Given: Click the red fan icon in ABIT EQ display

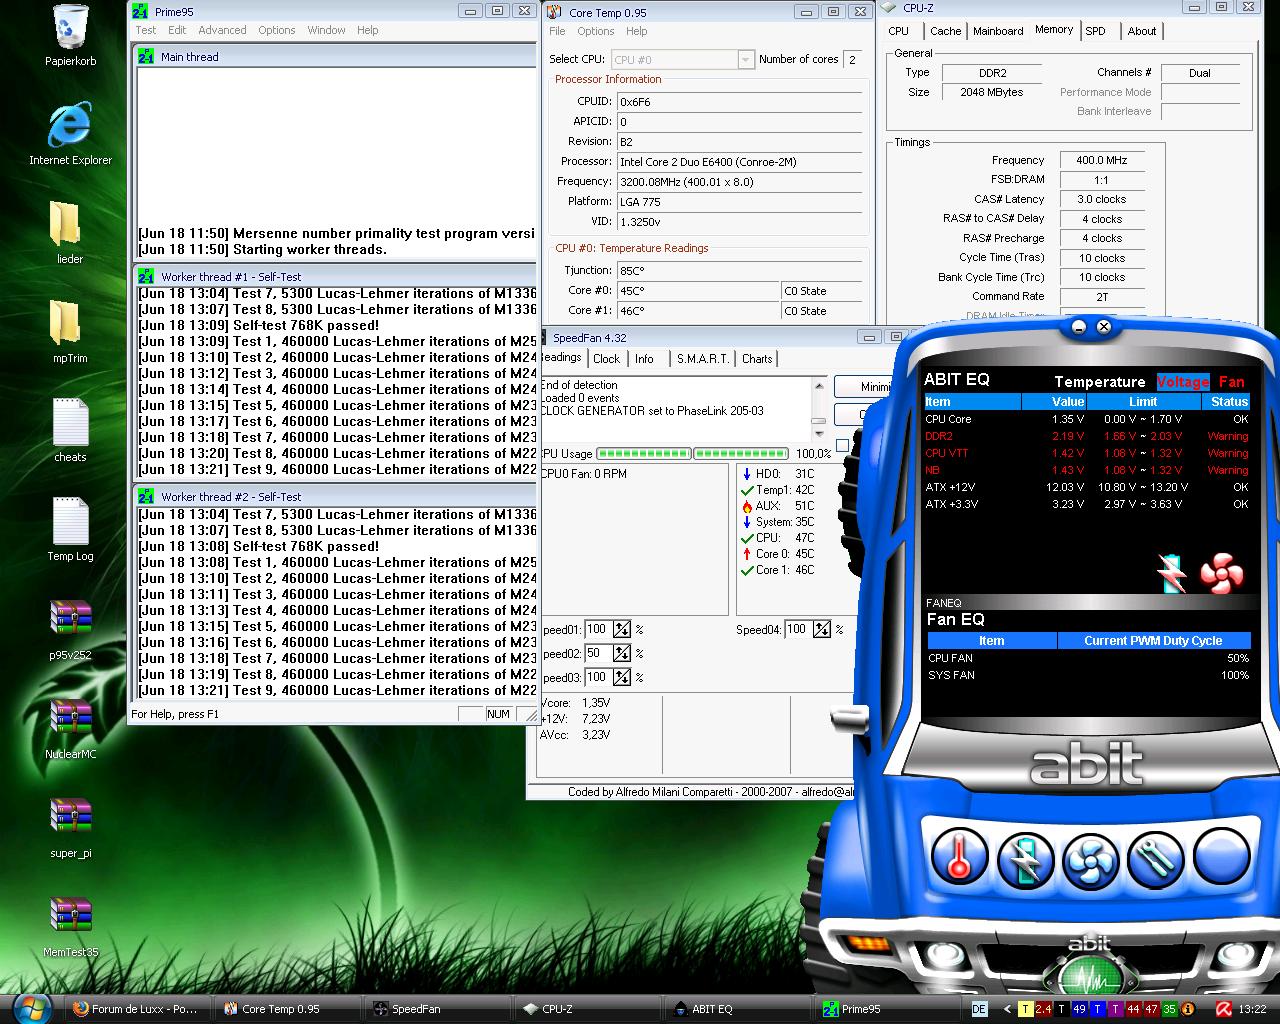Looking at the screenshot, I should click(x=1221, y=574).
